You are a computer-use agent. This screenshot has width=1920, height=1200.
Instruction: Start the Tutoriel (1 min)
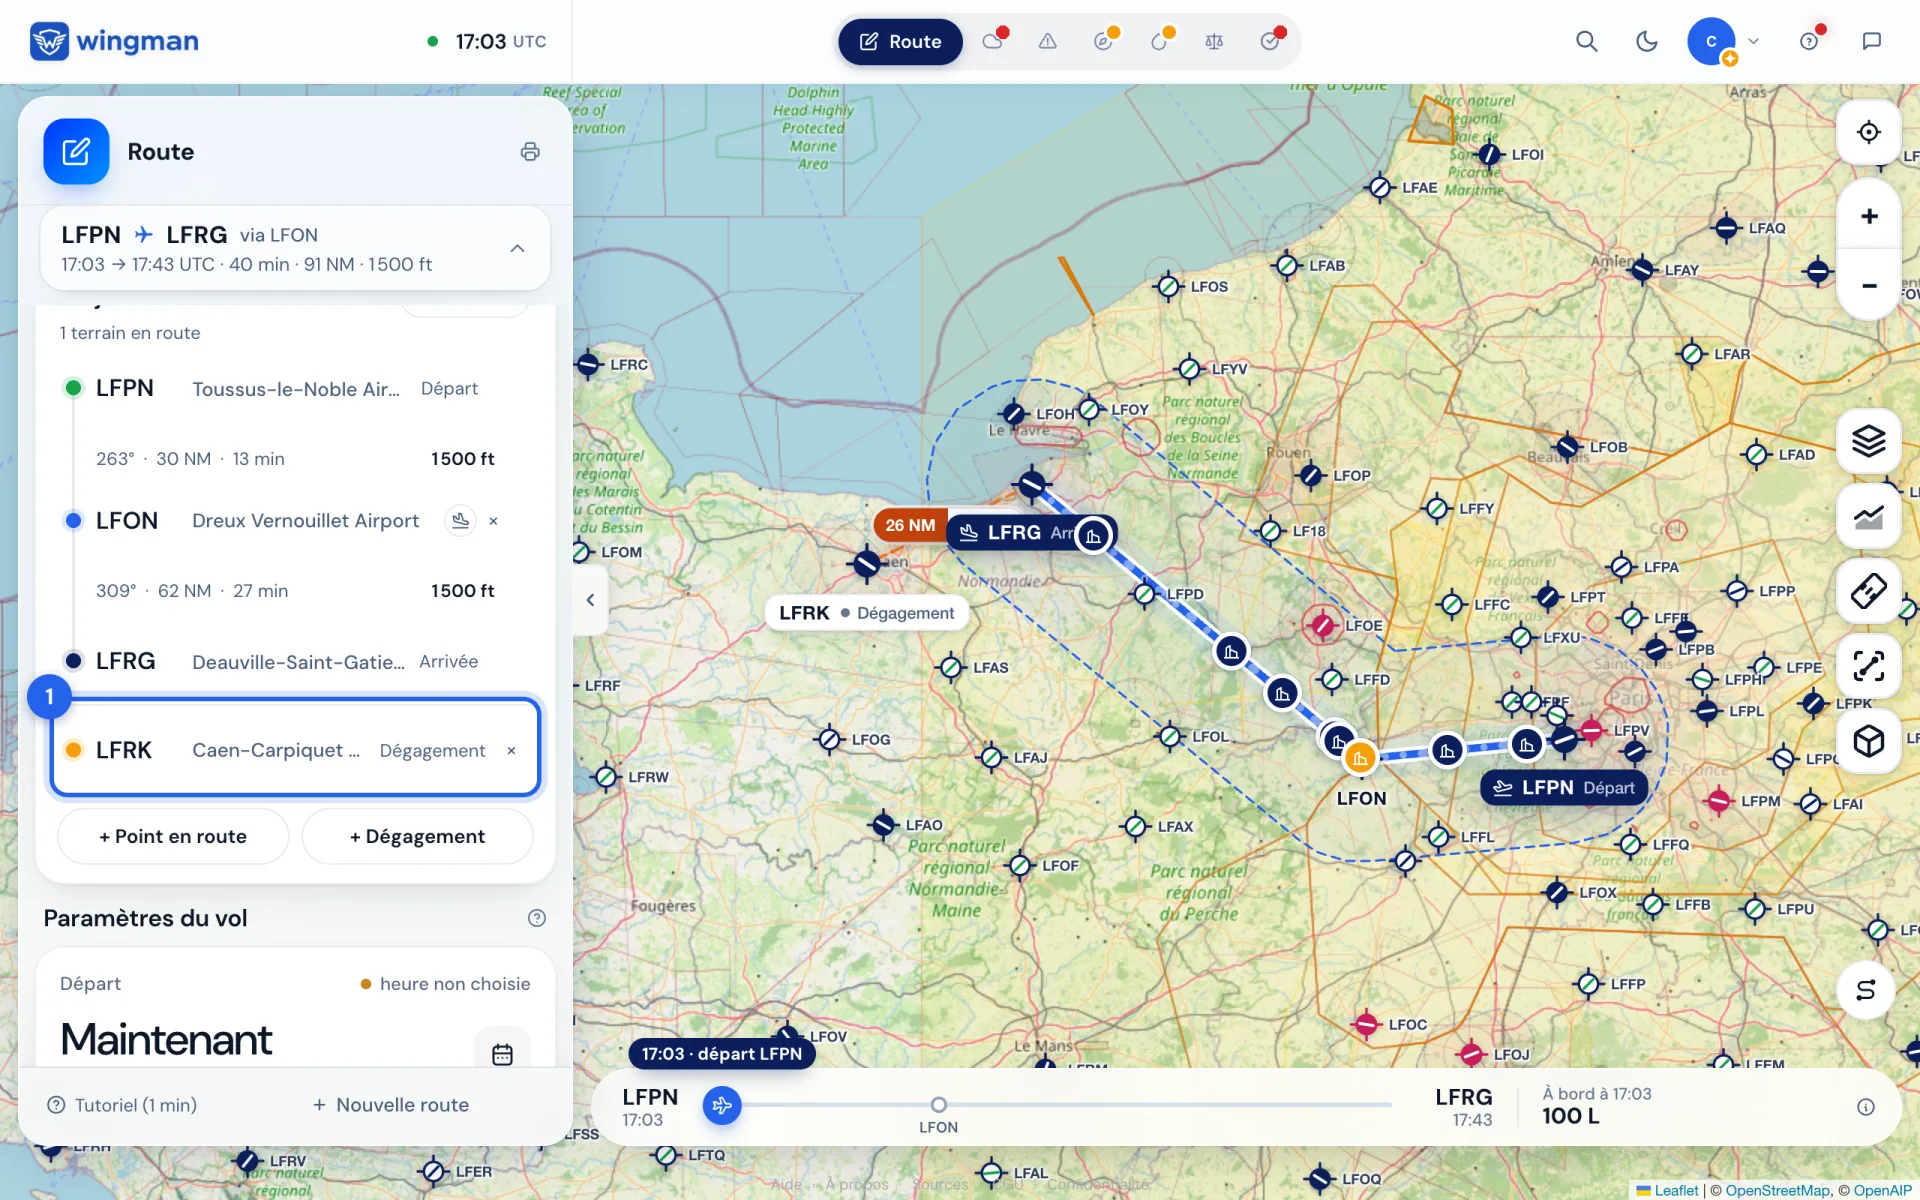(122, 1105)
